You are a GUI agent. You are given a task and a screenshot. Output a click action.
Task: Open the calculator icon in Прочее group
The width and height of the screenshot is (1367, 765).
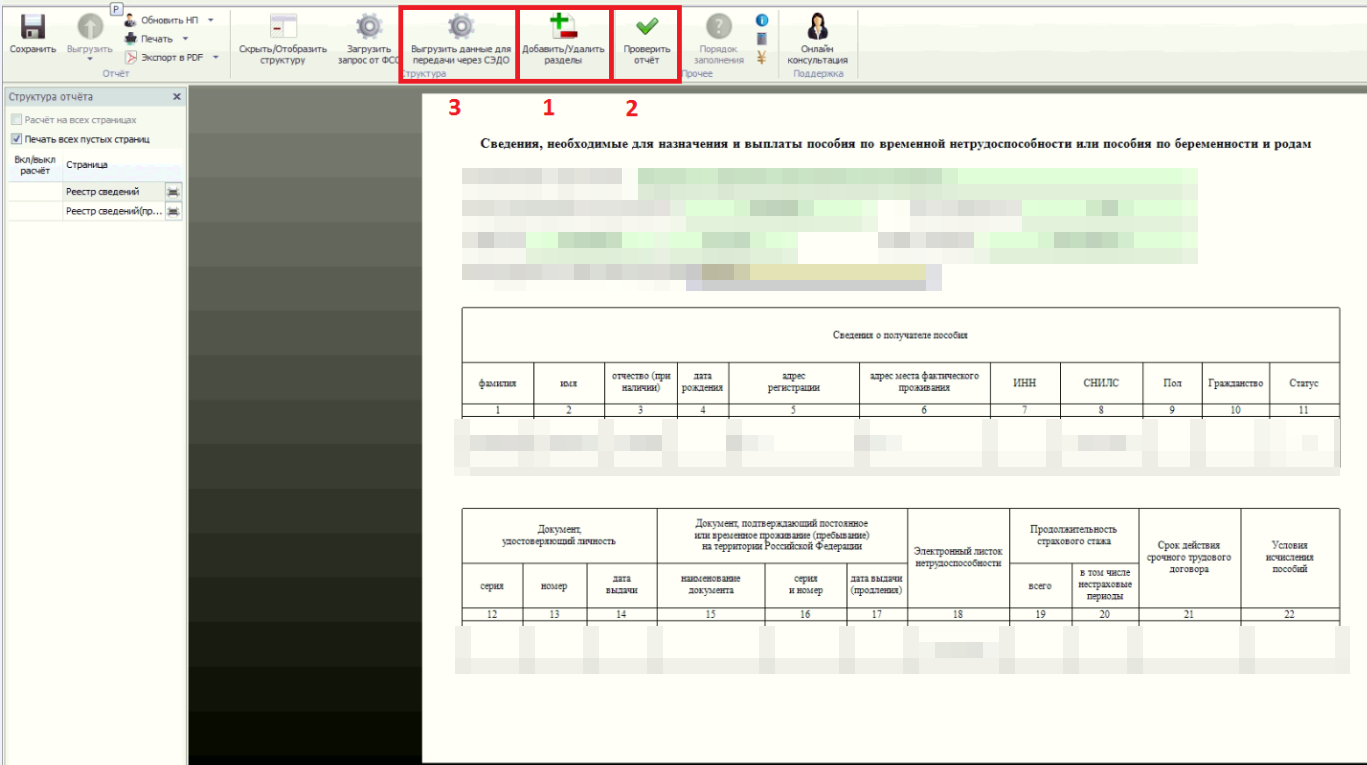click(x=762, y=39)
